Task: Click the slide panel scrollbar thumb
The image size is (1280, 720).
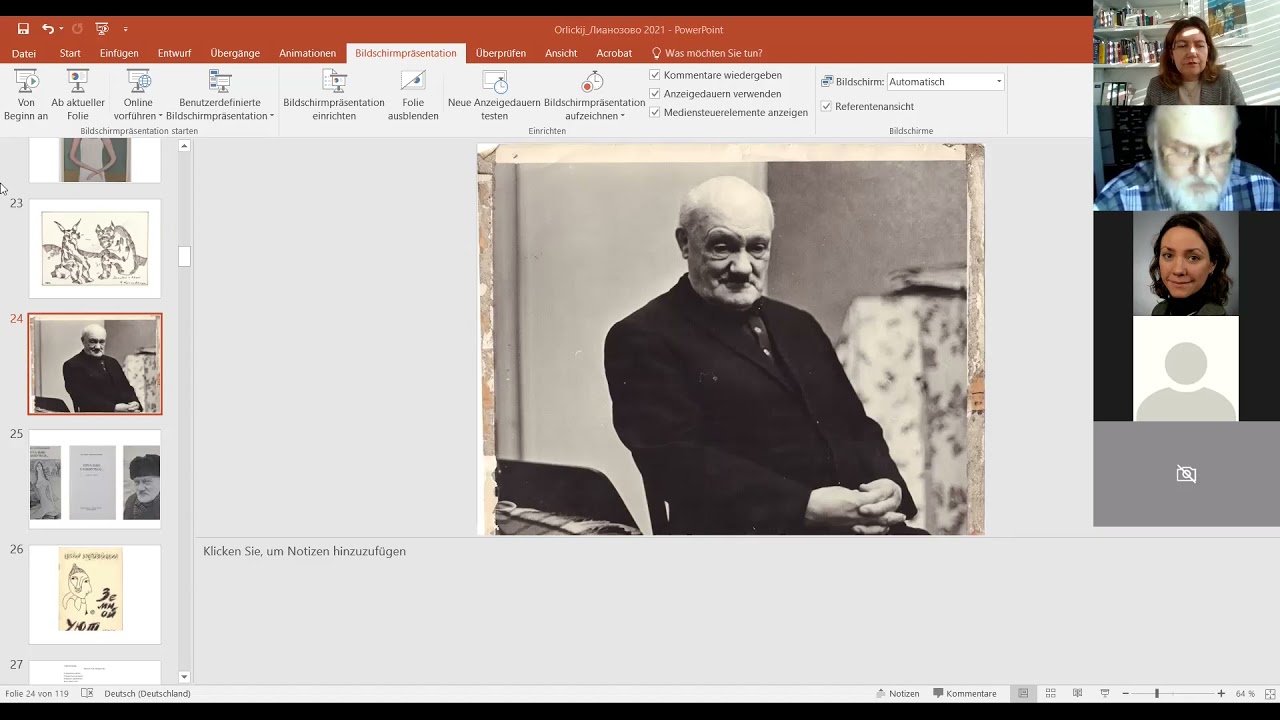Action: [x=184, y=257]
